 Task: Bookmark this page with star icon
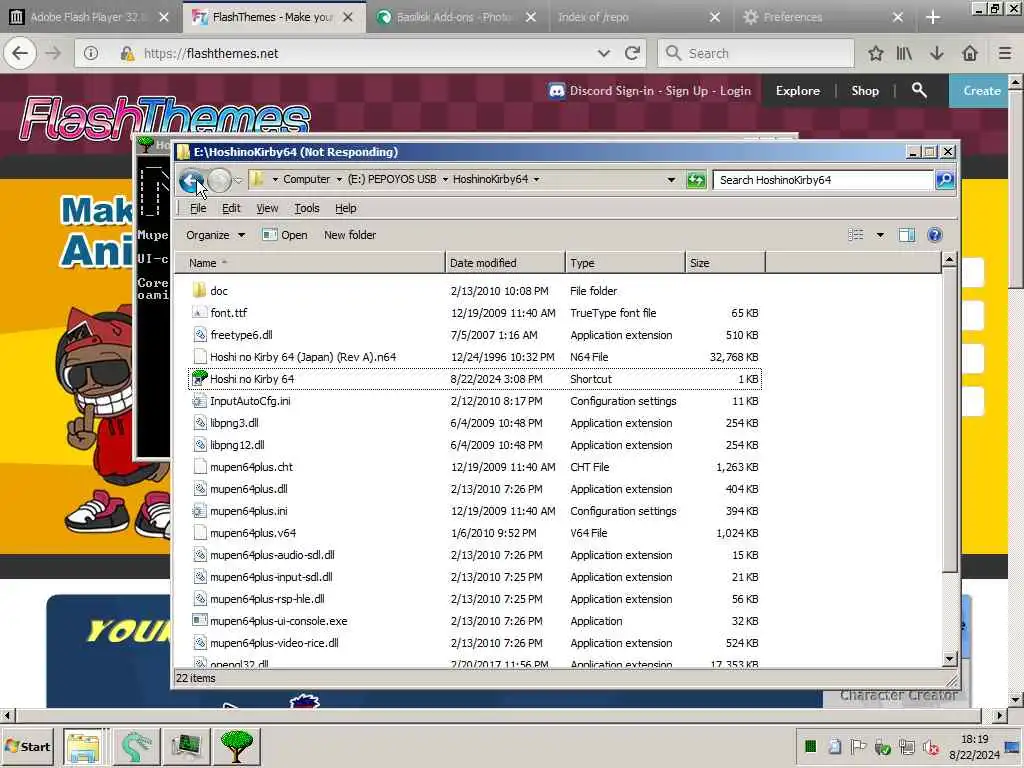click(875, 54)
